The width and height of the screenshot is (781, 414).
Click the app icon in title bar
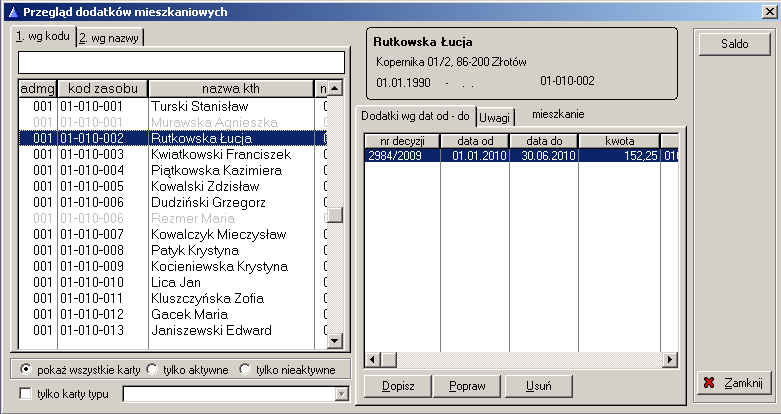(13, 12)
